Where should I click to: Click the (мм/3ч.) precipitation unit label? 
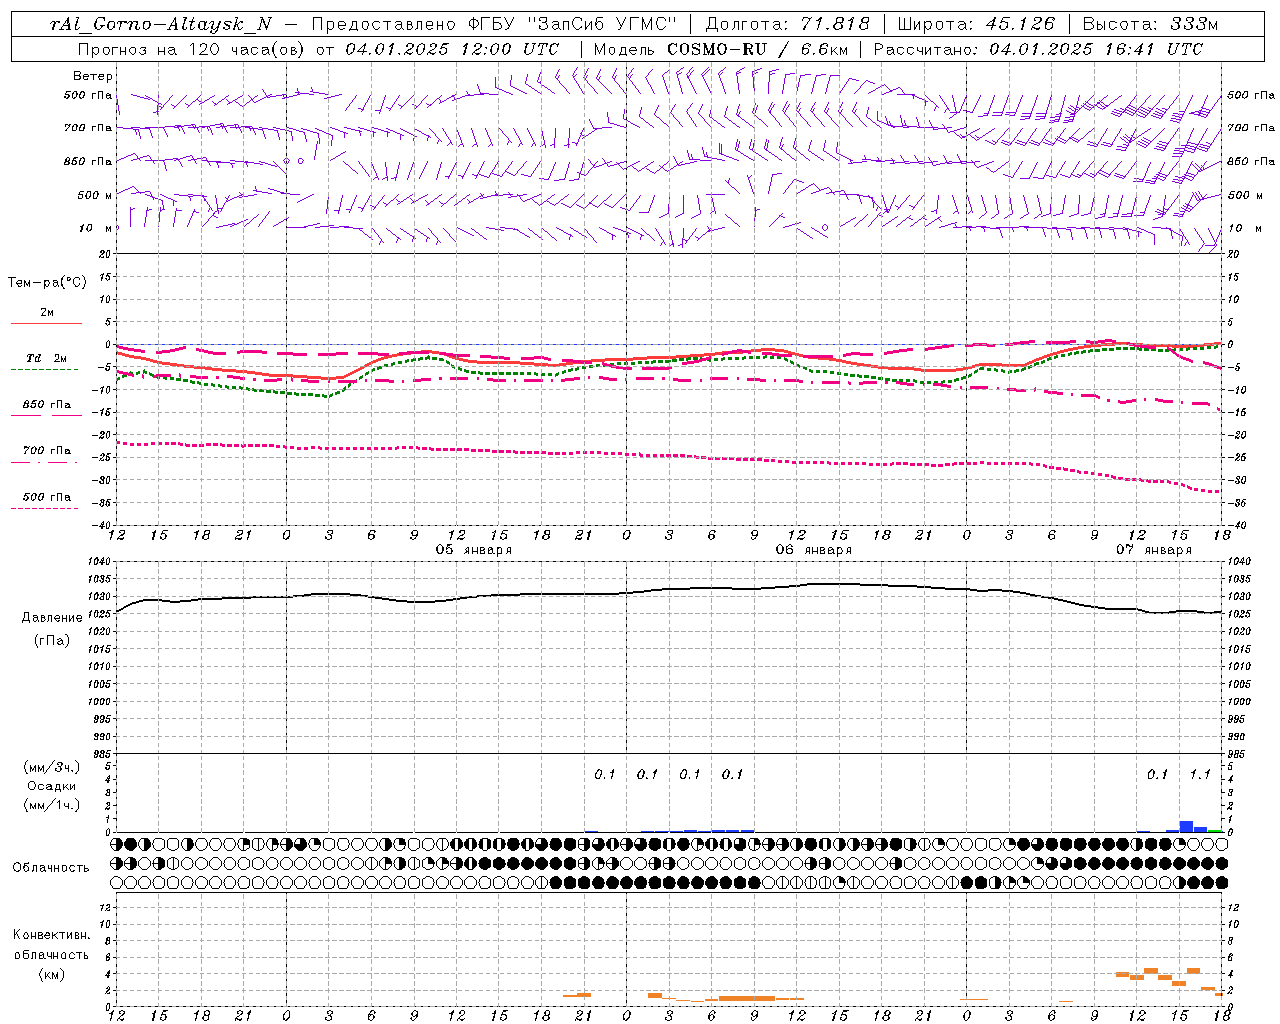(x=52, y=767)
